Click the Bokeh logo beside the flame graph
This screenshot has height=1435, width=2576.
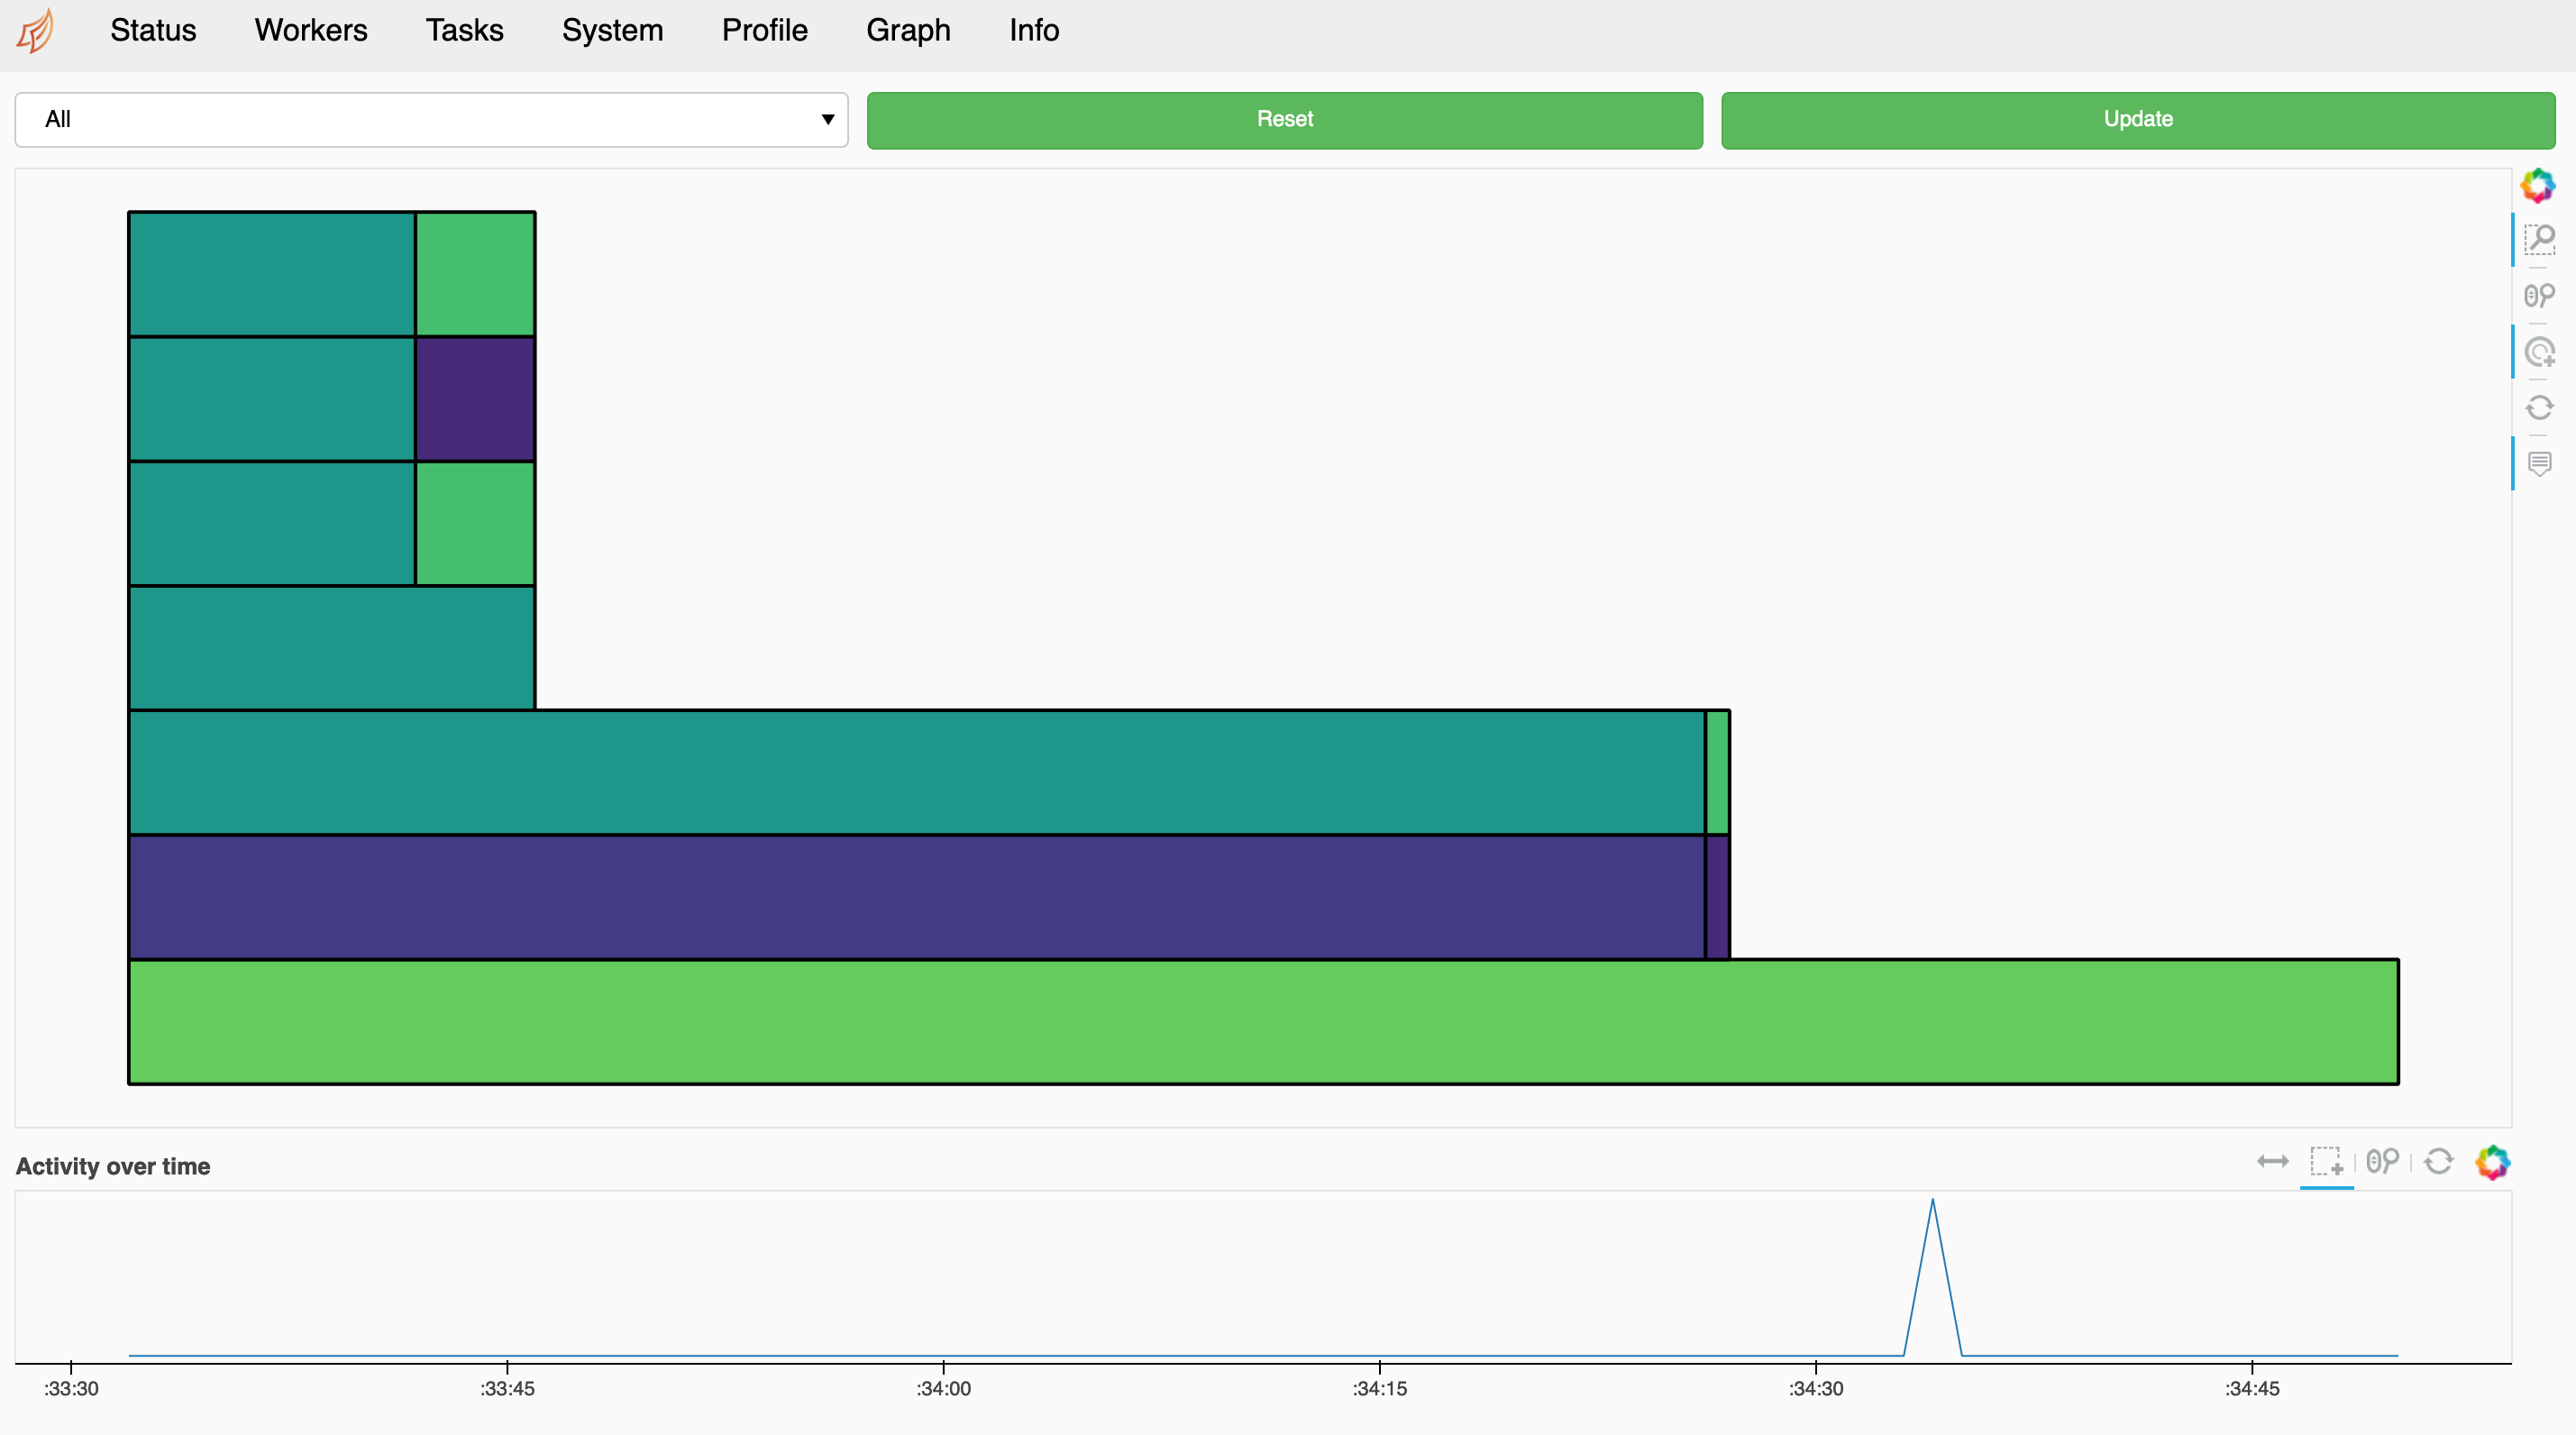click(2537, 185)
